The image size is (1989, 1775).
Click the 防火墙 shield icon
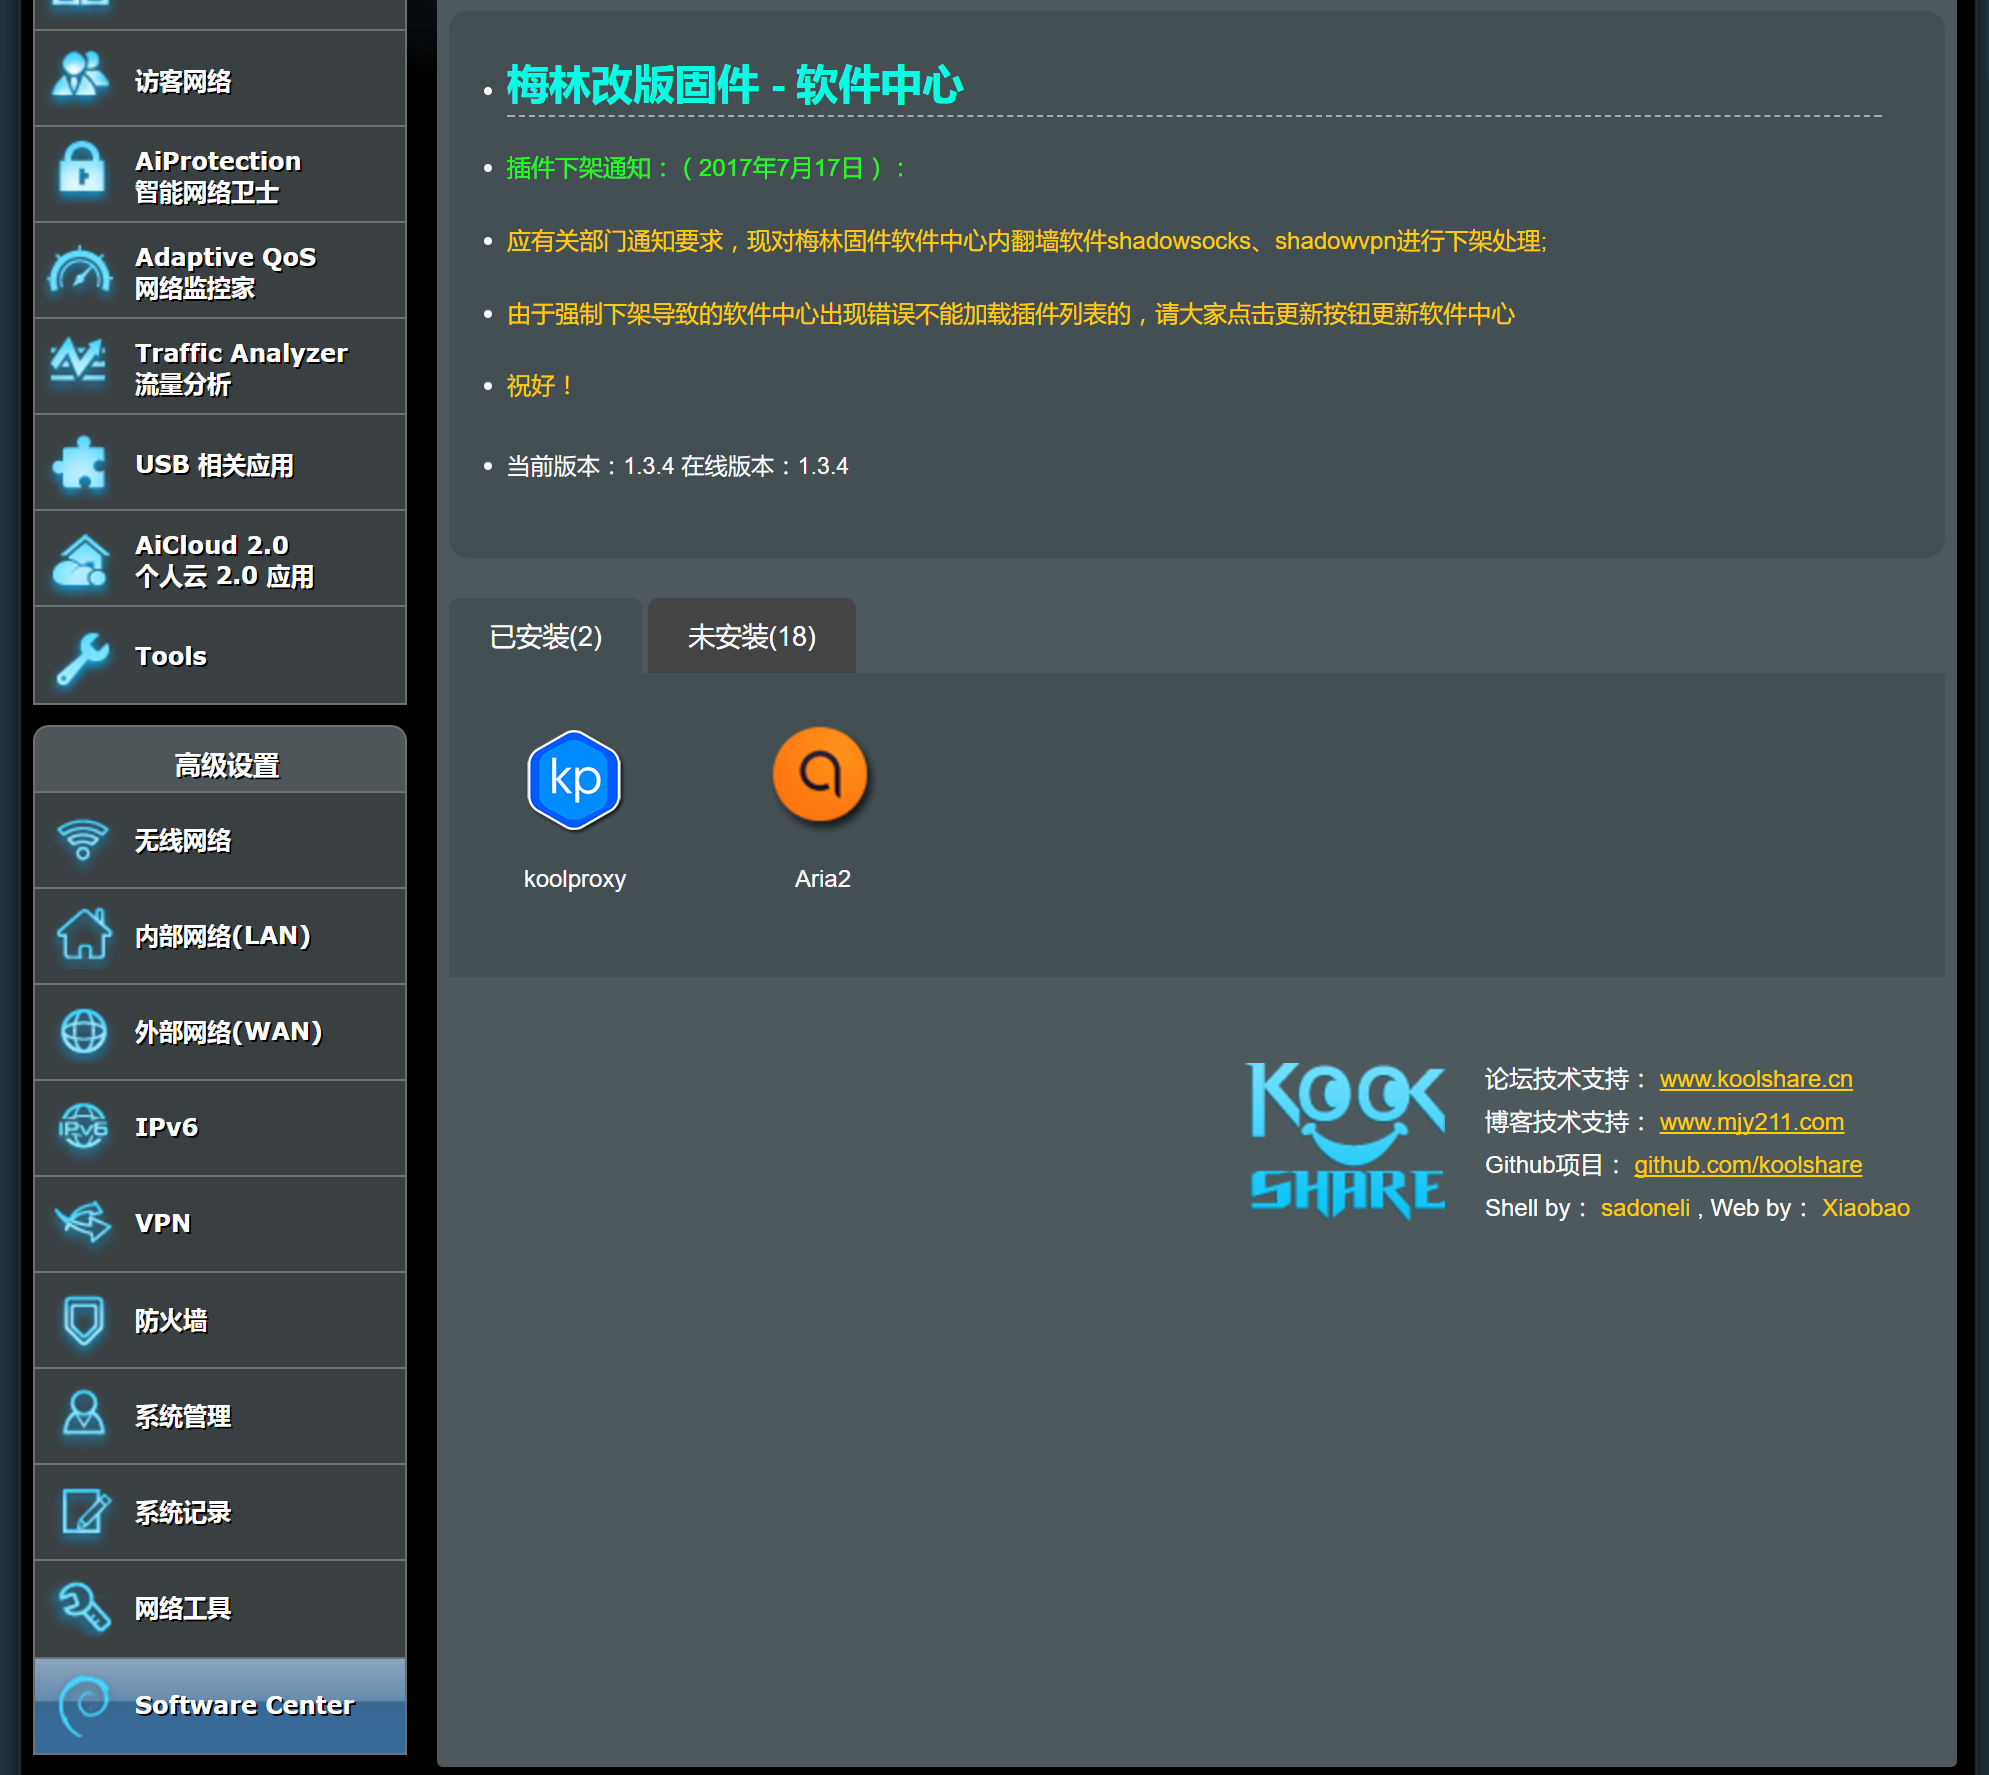(82, 1320)
